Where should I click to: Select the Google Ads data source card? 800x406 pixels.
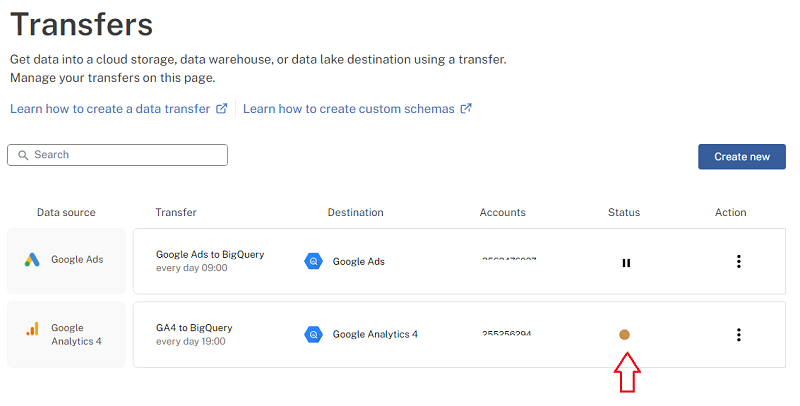pos(66,261)
